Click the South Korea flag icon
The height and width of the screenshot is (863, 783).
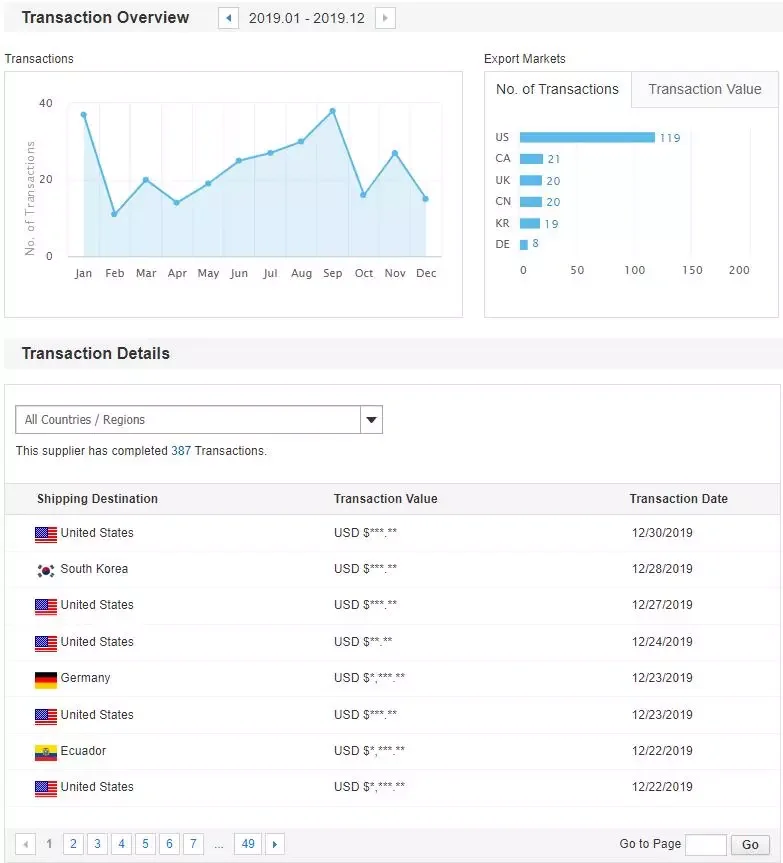(45, 570)
